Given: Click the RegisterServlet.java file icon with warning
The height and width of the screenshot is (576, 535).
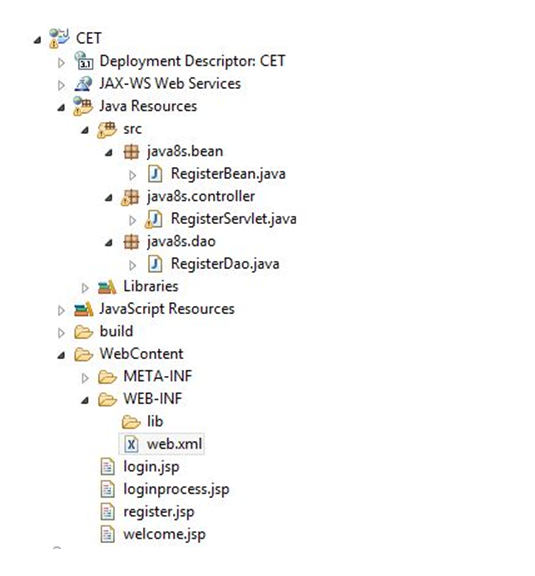Looking at the screenshot, I should 154,219.
